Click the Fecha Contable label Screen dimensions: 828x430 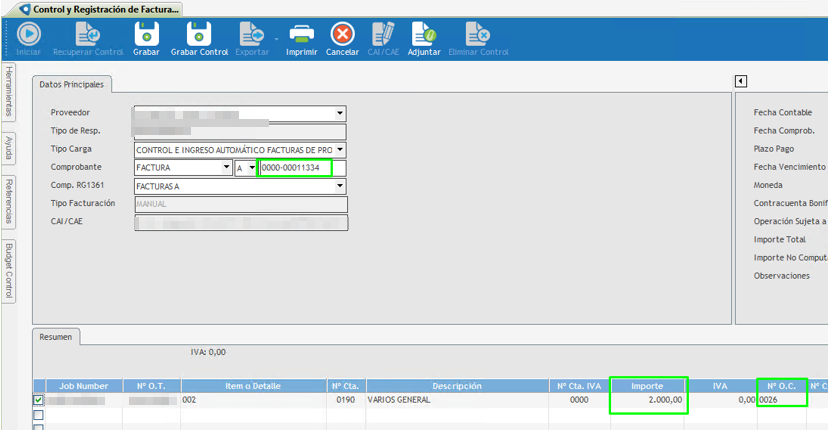pyautogui.click(x=783, y=113)
